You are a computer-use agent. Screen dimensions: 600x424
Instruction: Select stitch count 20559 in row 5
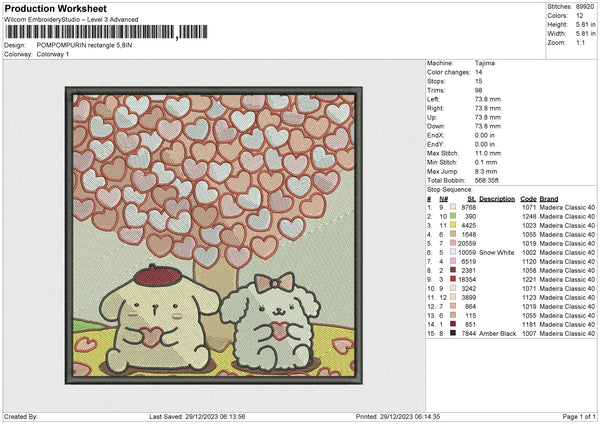click(467, 243)
